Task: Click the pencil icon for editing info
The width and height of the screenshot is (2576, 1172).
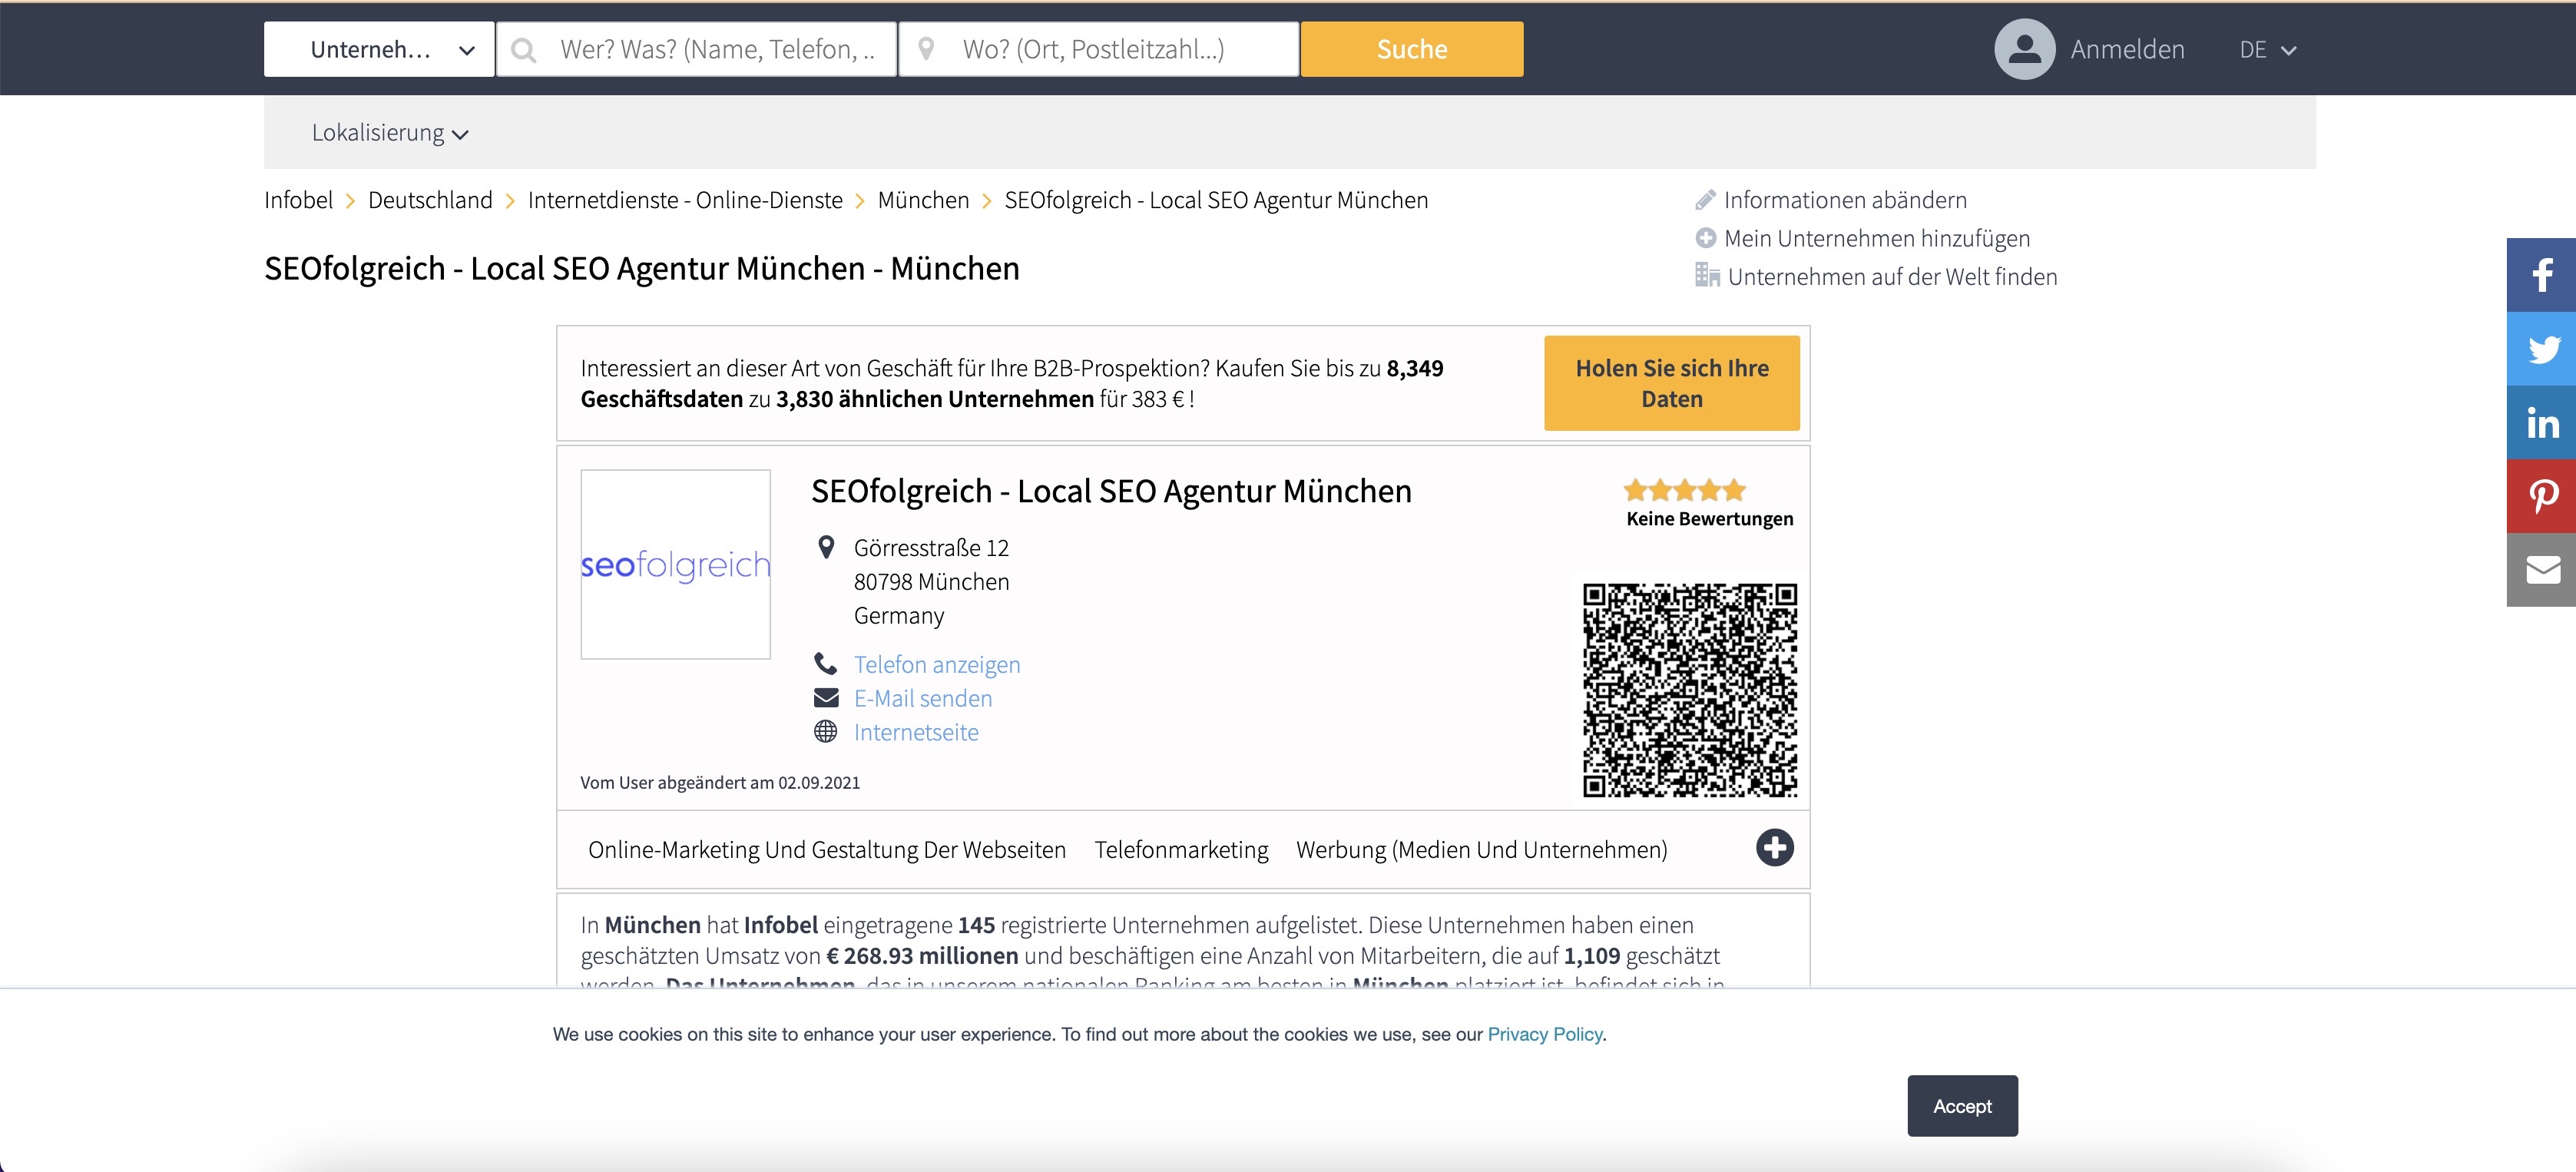Action: (1705, 200)
